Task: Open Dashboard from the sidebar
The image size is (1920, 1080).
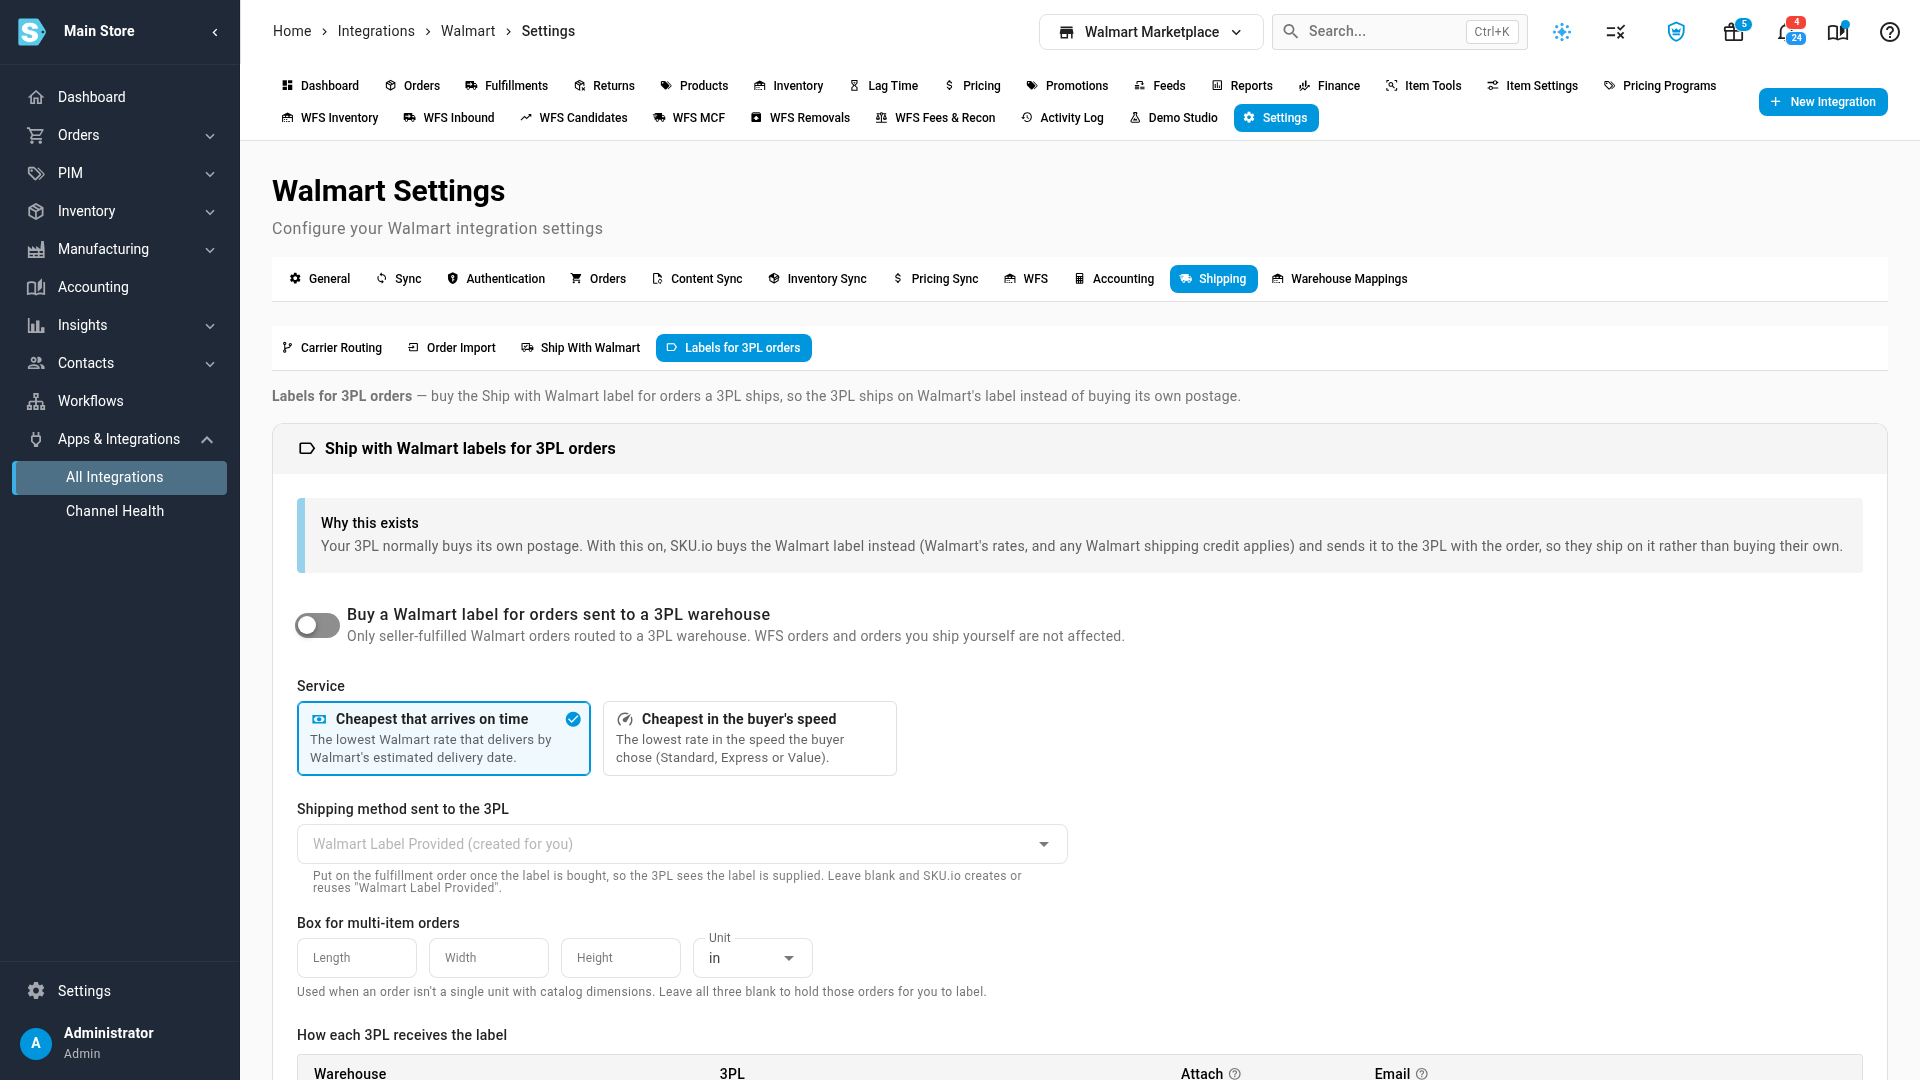Action: click(x=120, y=97)
